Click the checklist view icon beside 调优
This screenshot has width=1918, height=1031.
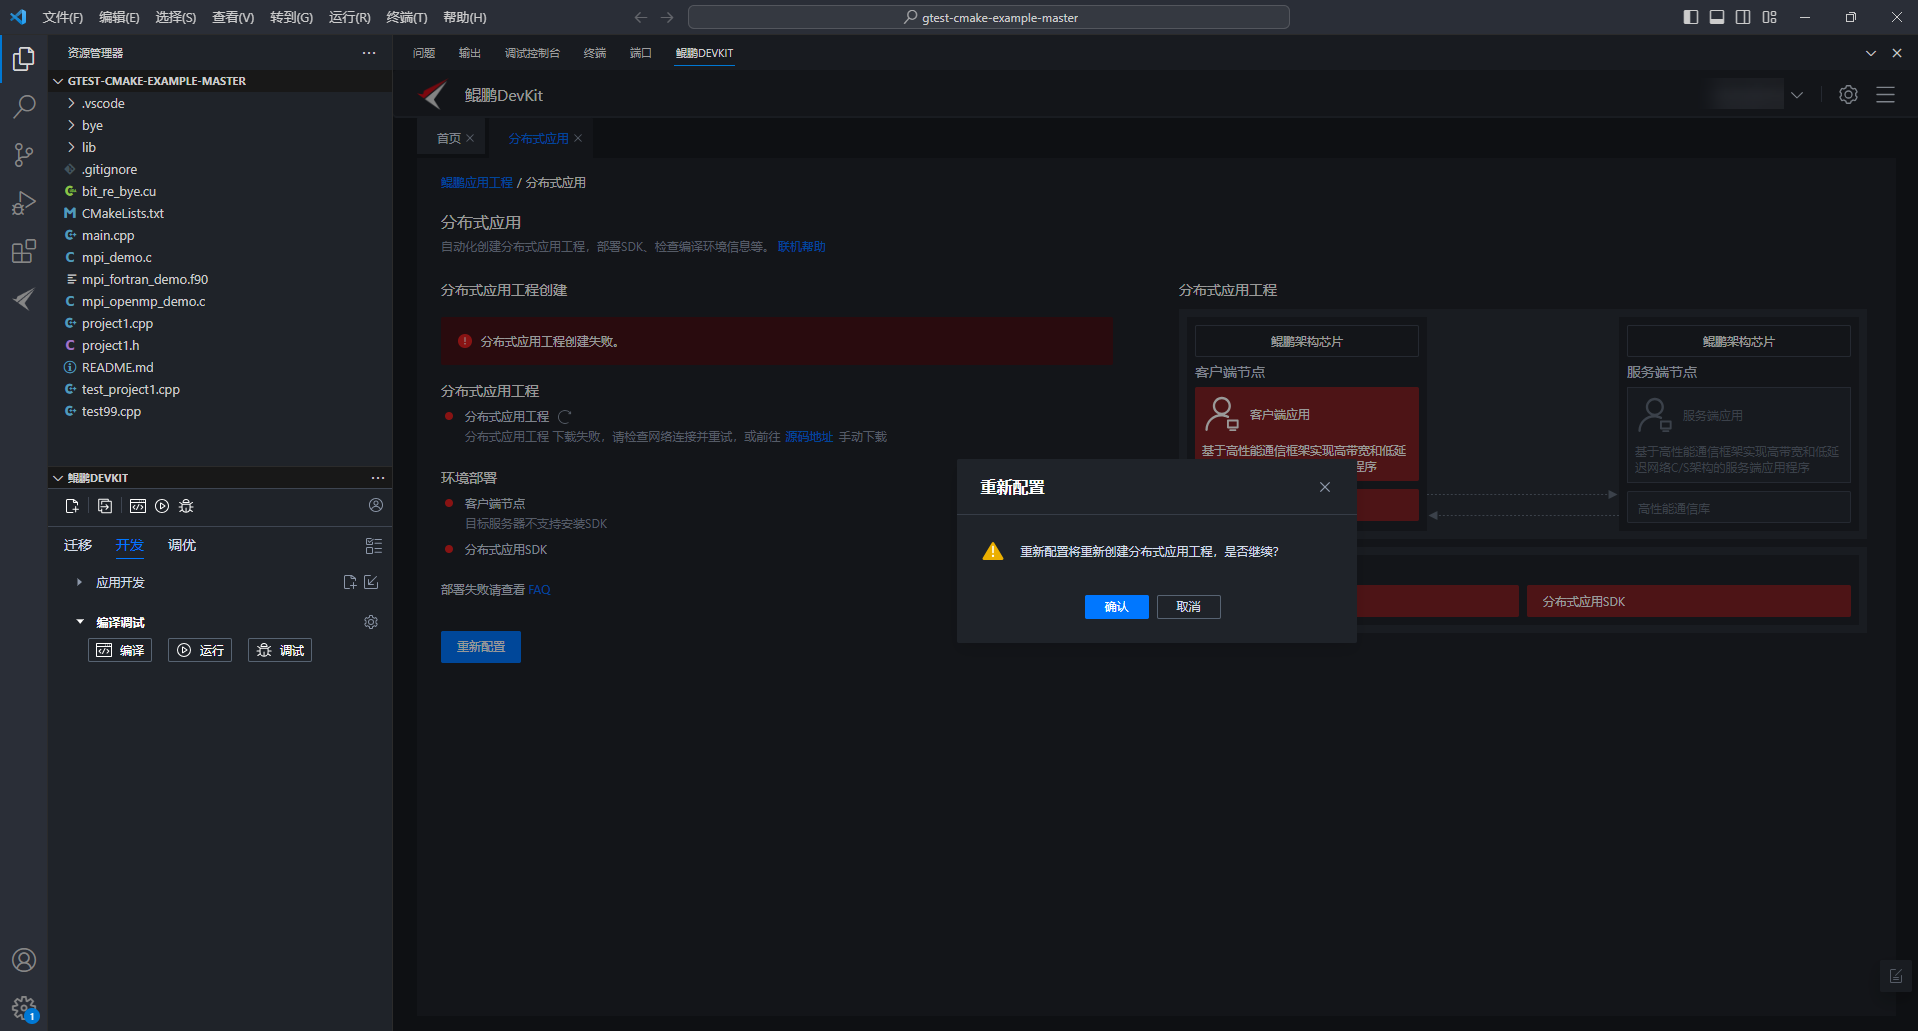click(x=374, y=546)
